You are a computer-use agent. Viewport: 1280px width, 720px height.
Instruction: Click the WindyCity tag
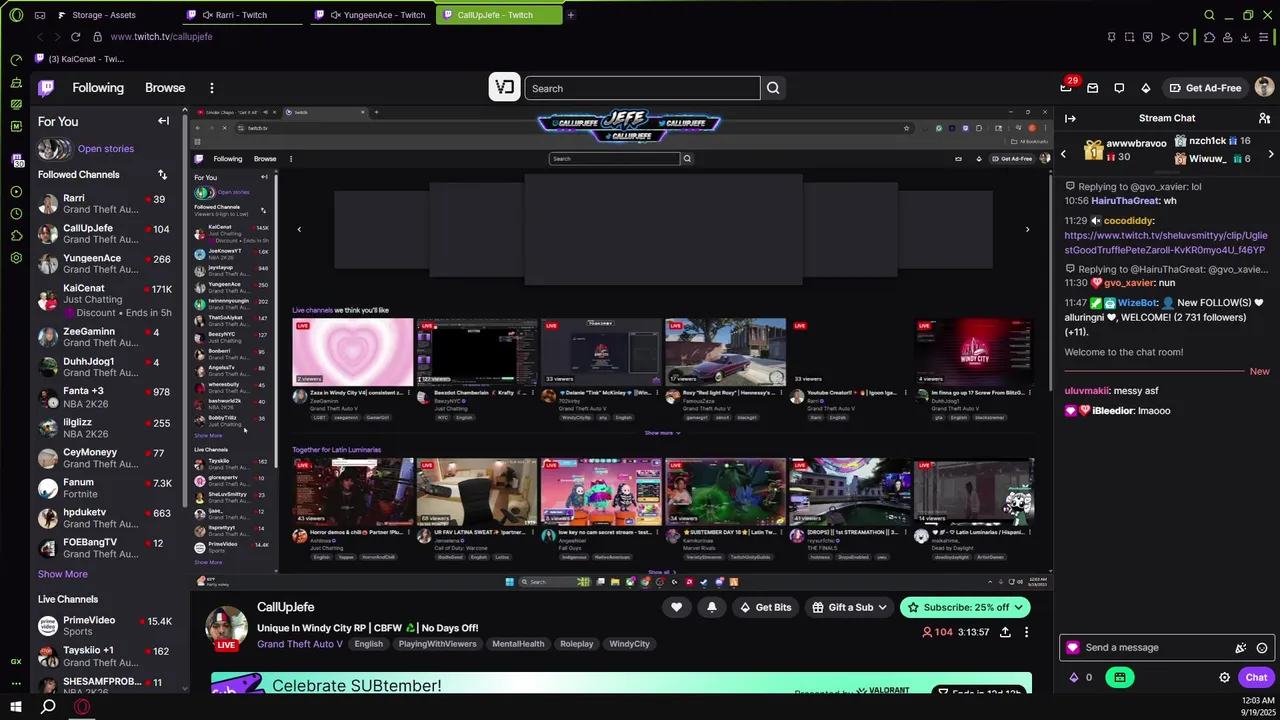pos(629,644)
